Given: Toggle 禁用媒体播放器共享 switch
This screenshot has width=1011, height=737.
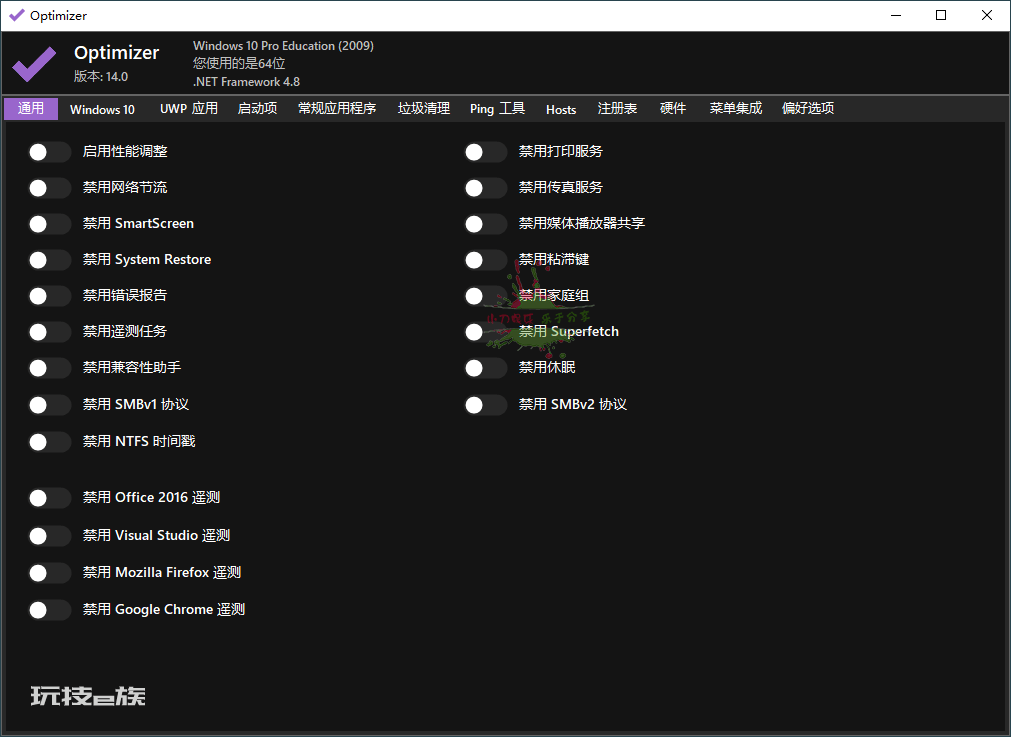Looking at the screenshot, I should pos(486,224).
